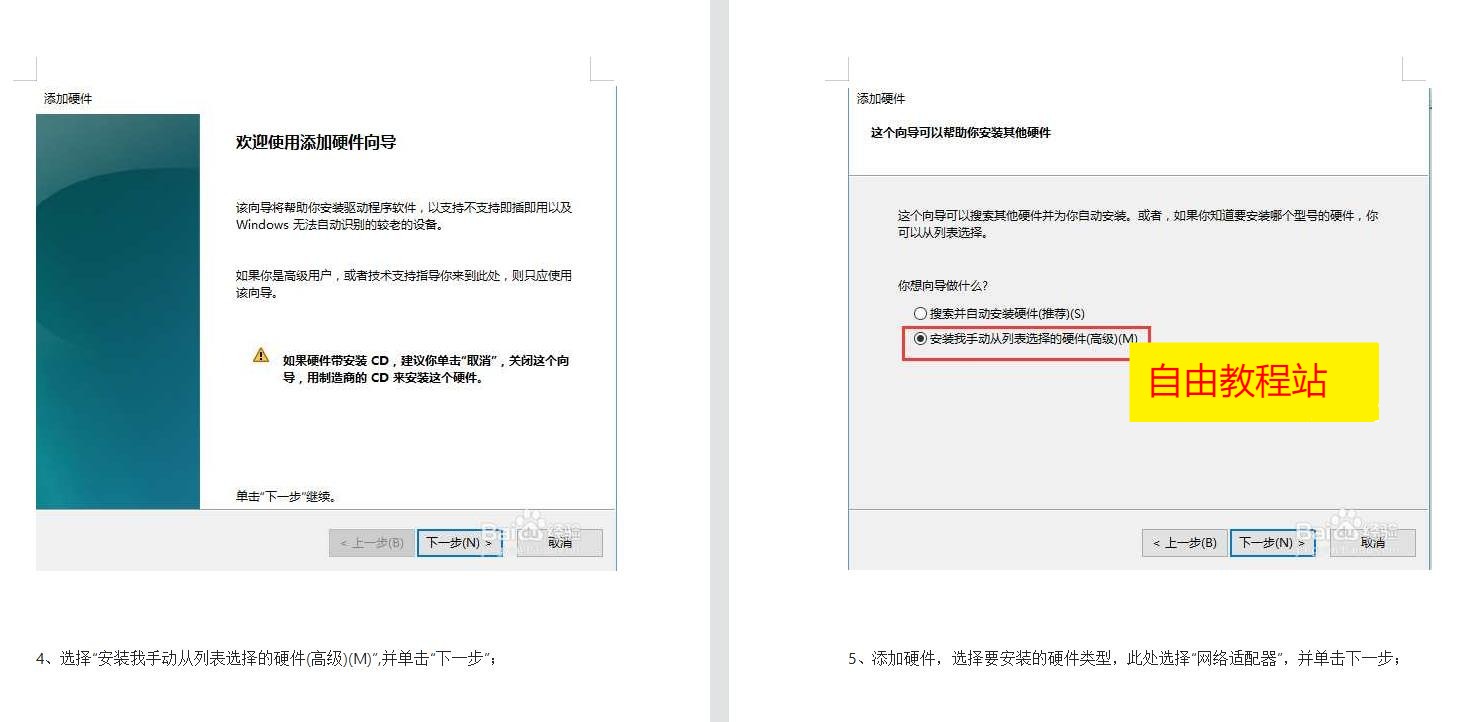Click the step 5 caption about 网络适配器

[1125, 658]
